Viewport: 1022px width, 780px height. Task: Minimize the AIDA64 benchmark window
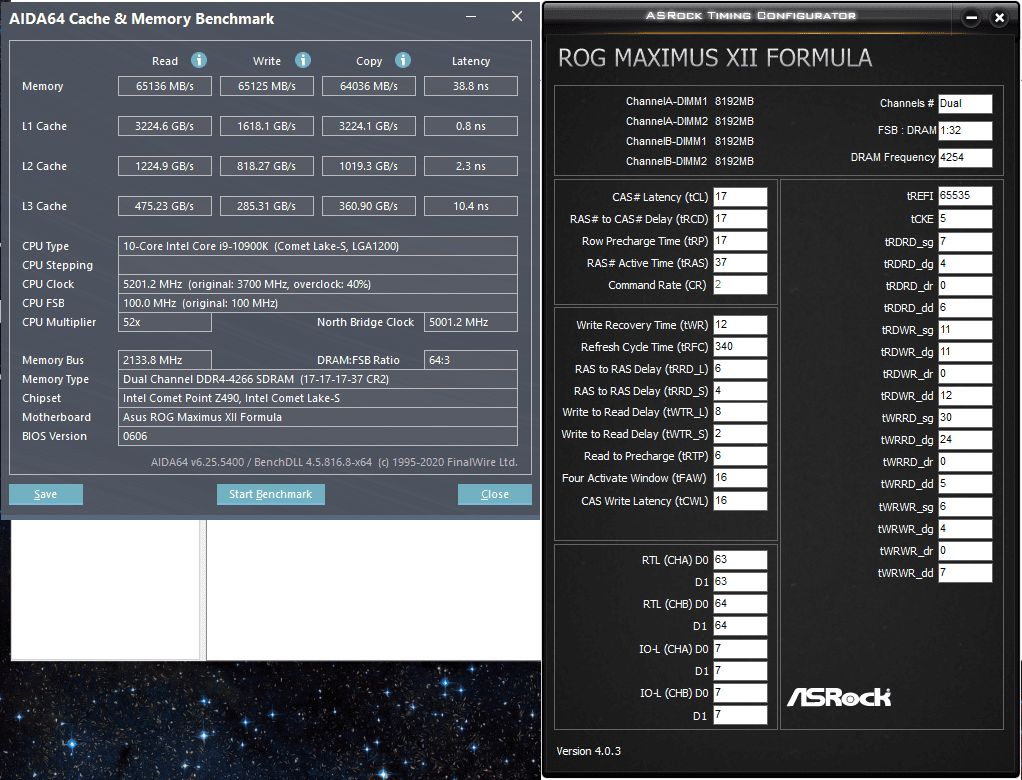tap(471, 17)
